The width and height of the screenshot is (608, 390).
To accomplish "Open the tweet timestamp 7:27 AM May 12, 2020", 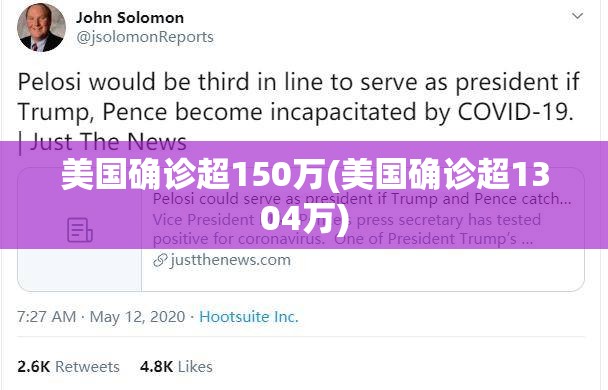I will click(101, 317).
